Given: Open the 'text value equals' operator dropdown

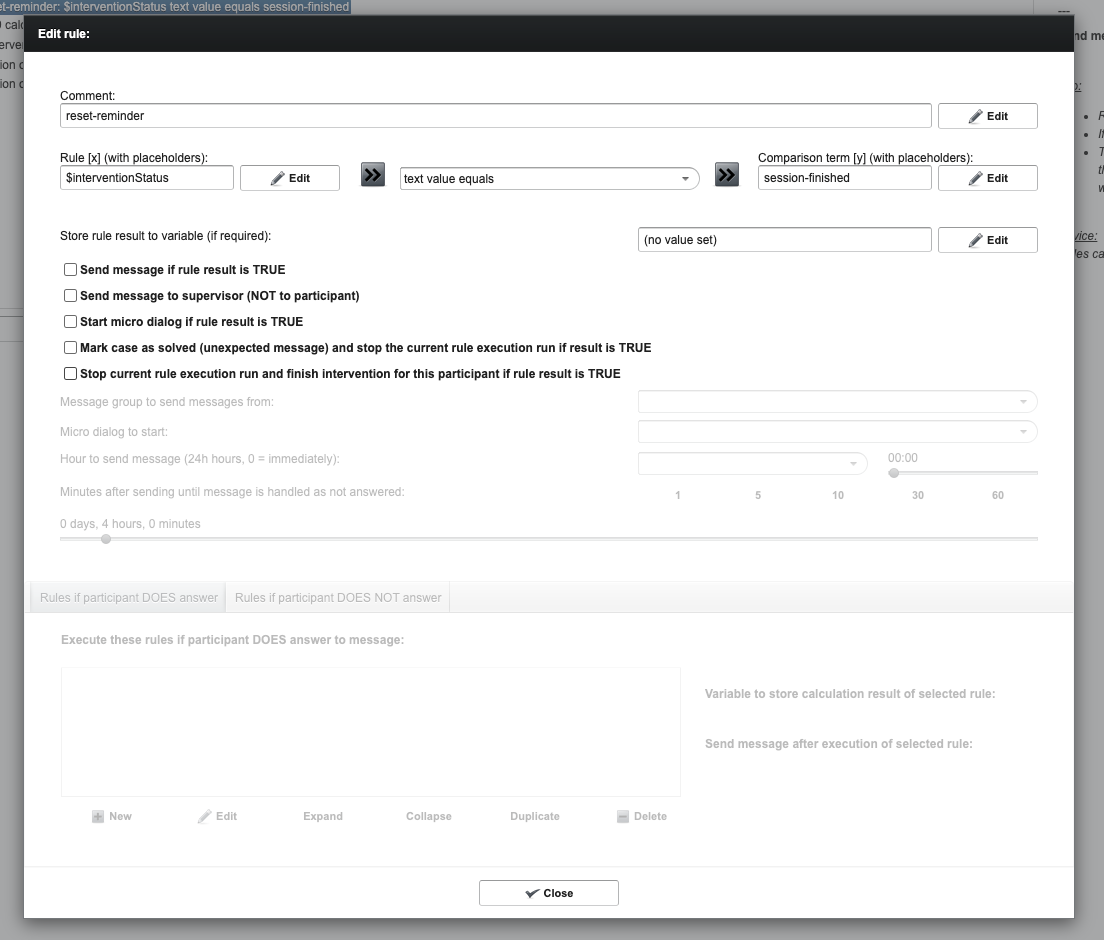Looking at the screenshot, I should click(x=549, y=179).
